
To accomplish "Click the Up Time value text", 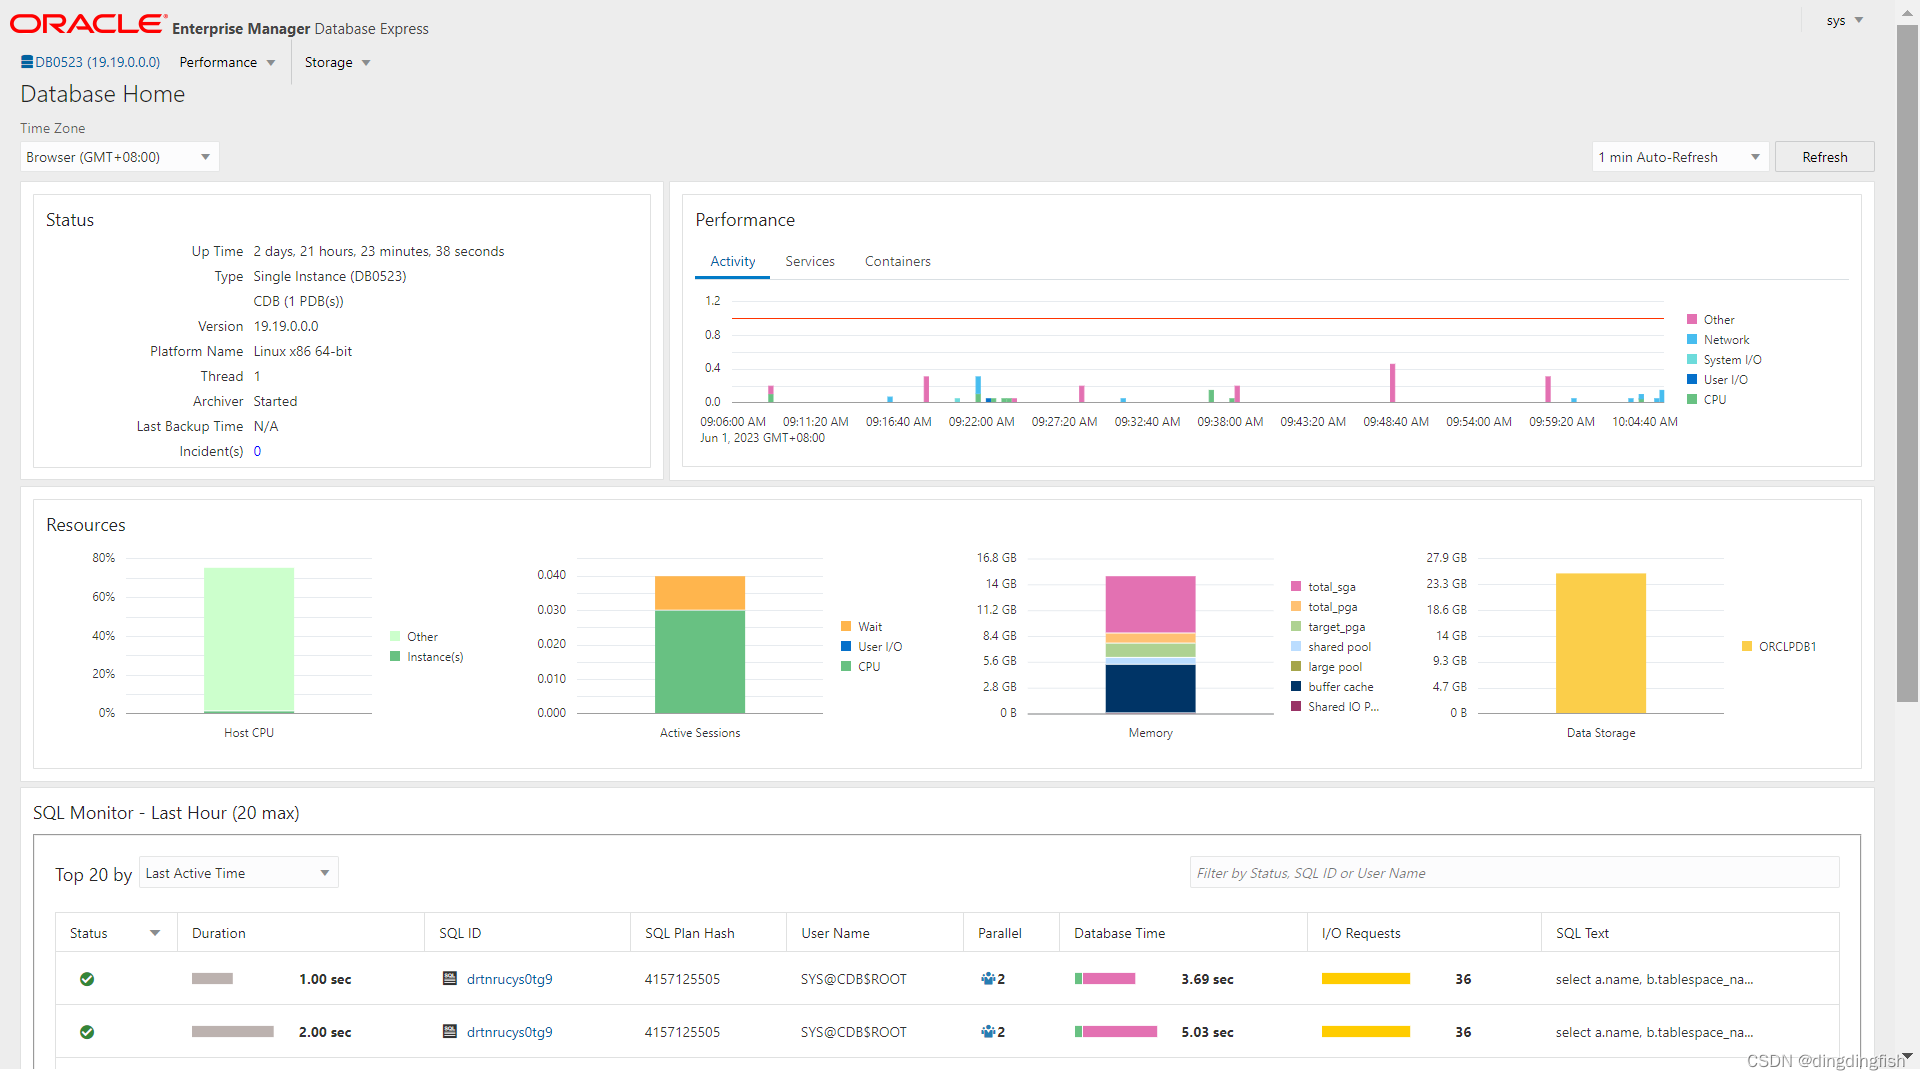I will tap(379, 251).
